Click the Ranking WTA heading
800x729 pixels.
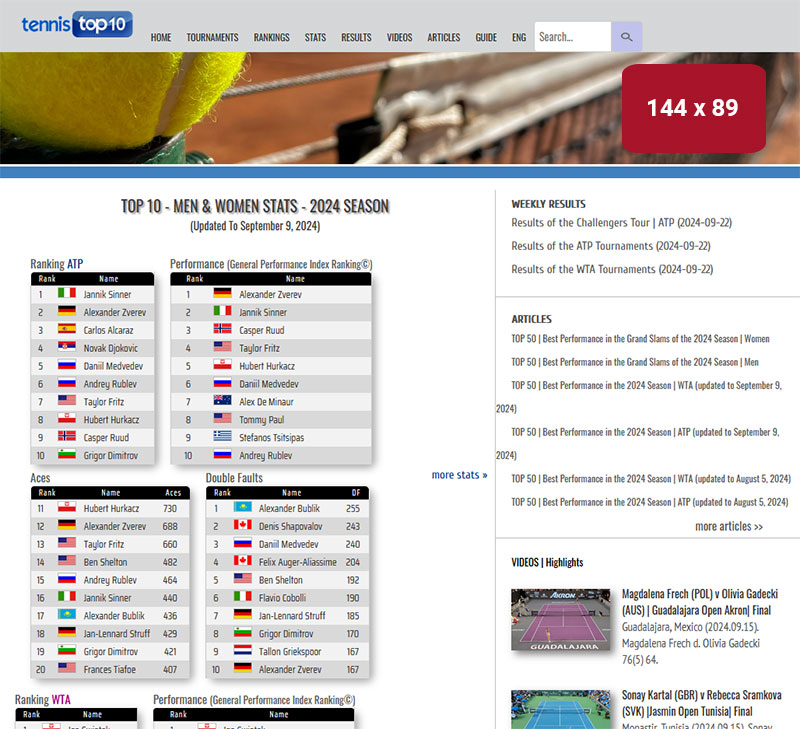coord(43,699)
